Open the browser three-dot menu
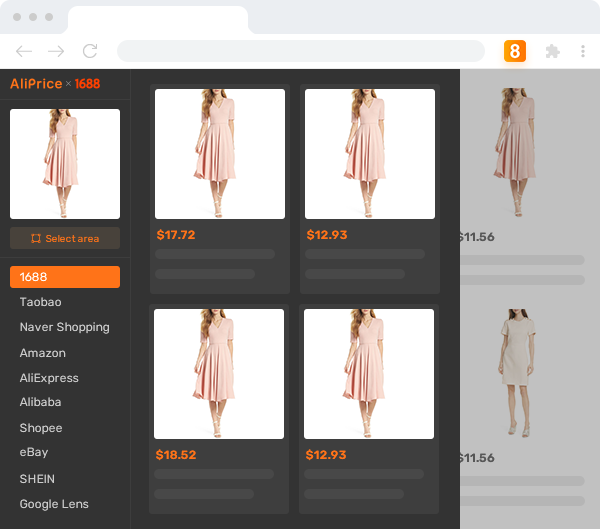 click(583, 51)
